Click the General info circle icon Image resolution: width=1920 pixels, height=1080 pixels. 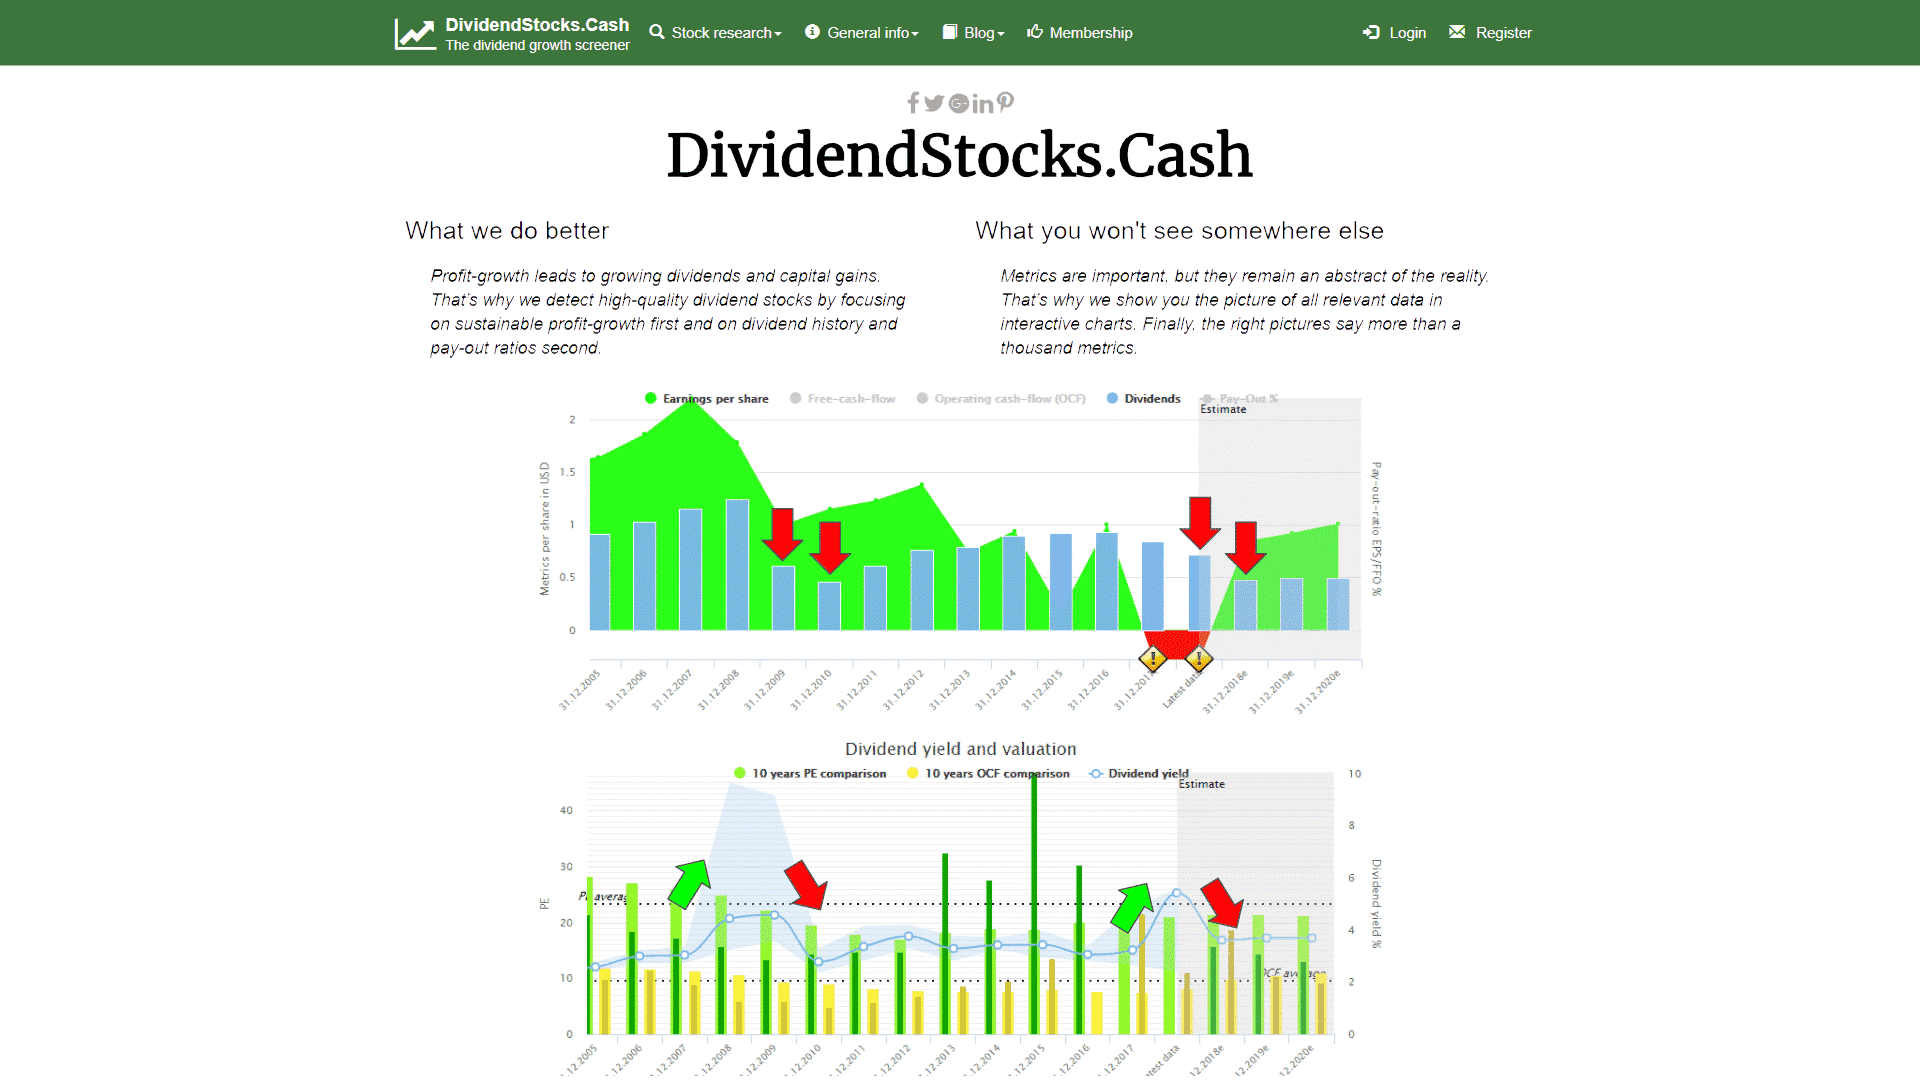coord(812,32)
